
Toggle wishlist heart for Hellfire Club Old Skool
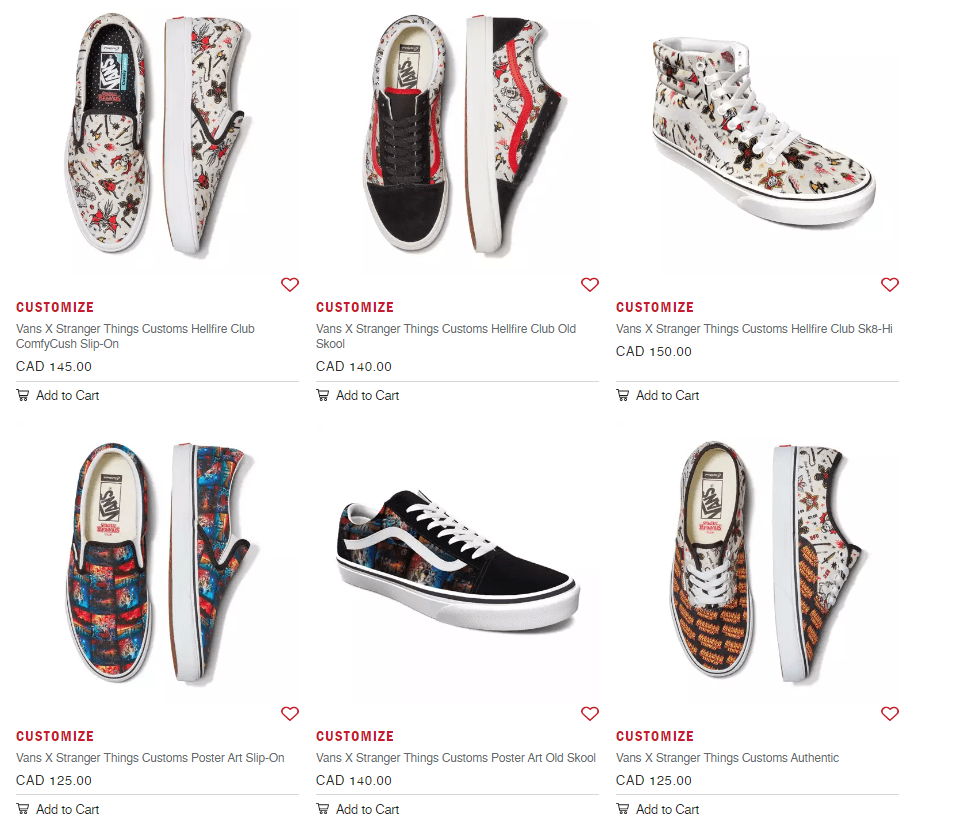coord(590,285)
